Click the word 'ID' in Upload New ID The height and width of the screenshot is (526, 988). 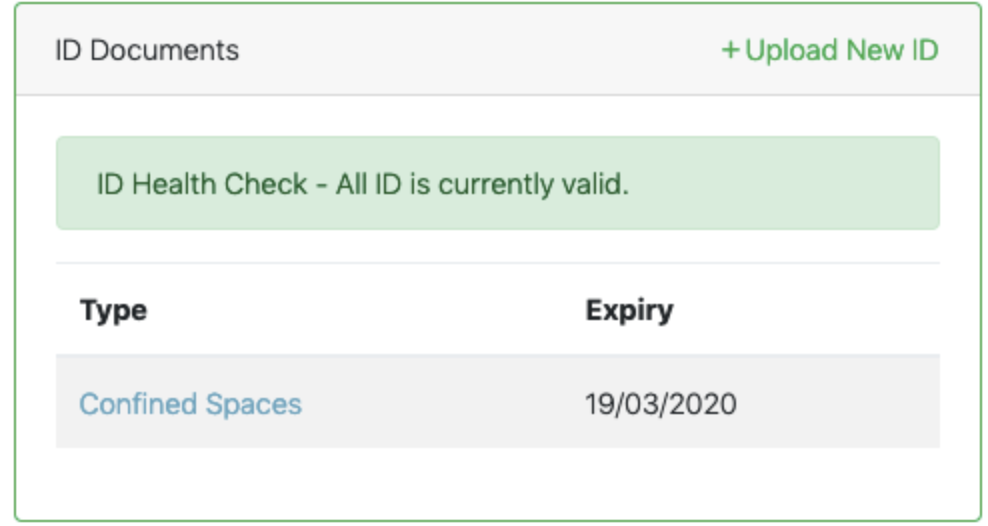tap(924, 50)
